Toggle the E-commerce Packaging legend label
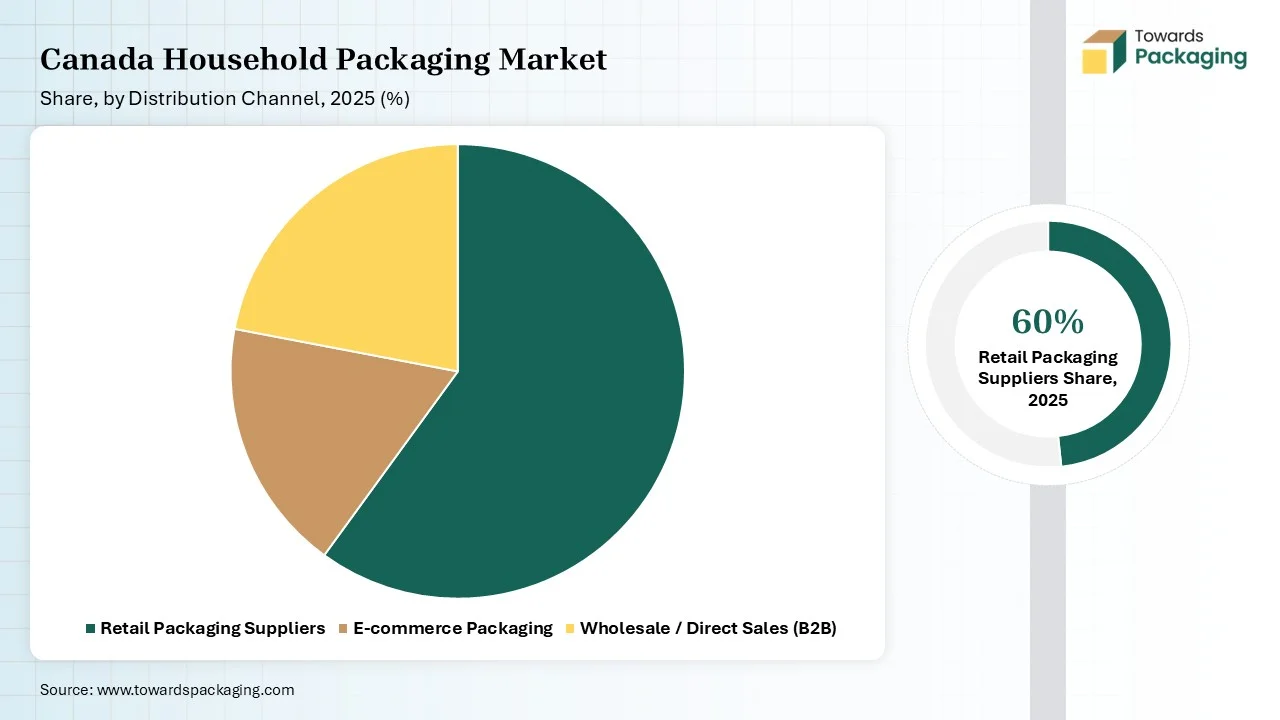 point(452,628)
